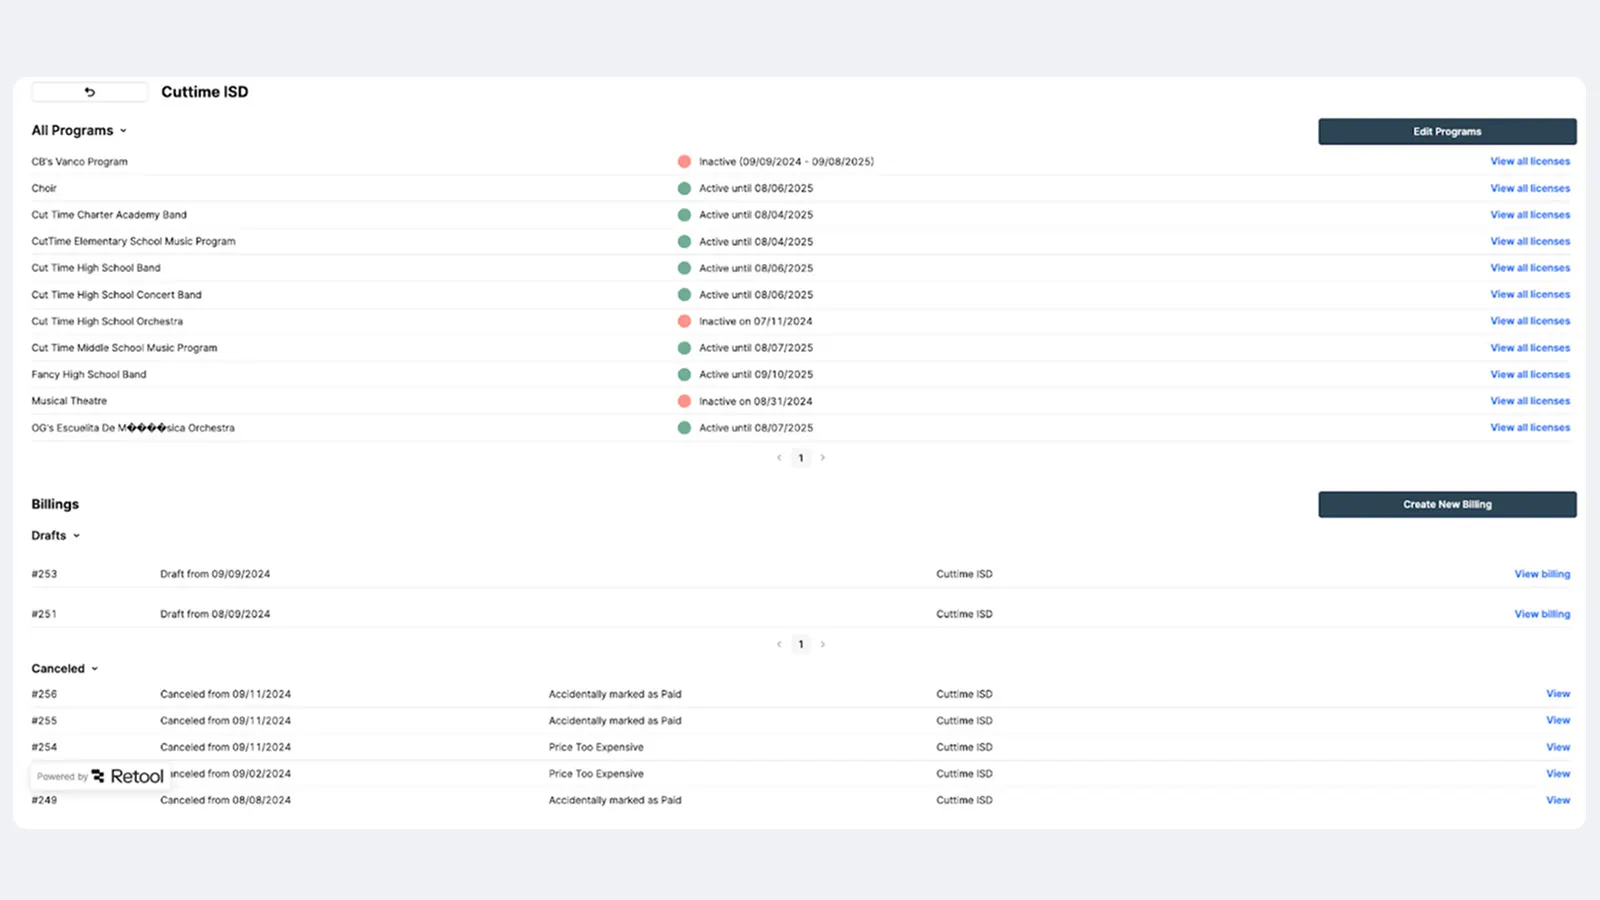The image size is (1600, 900).
Task: Click the back arrow button
Action: (x=89, y=92)
